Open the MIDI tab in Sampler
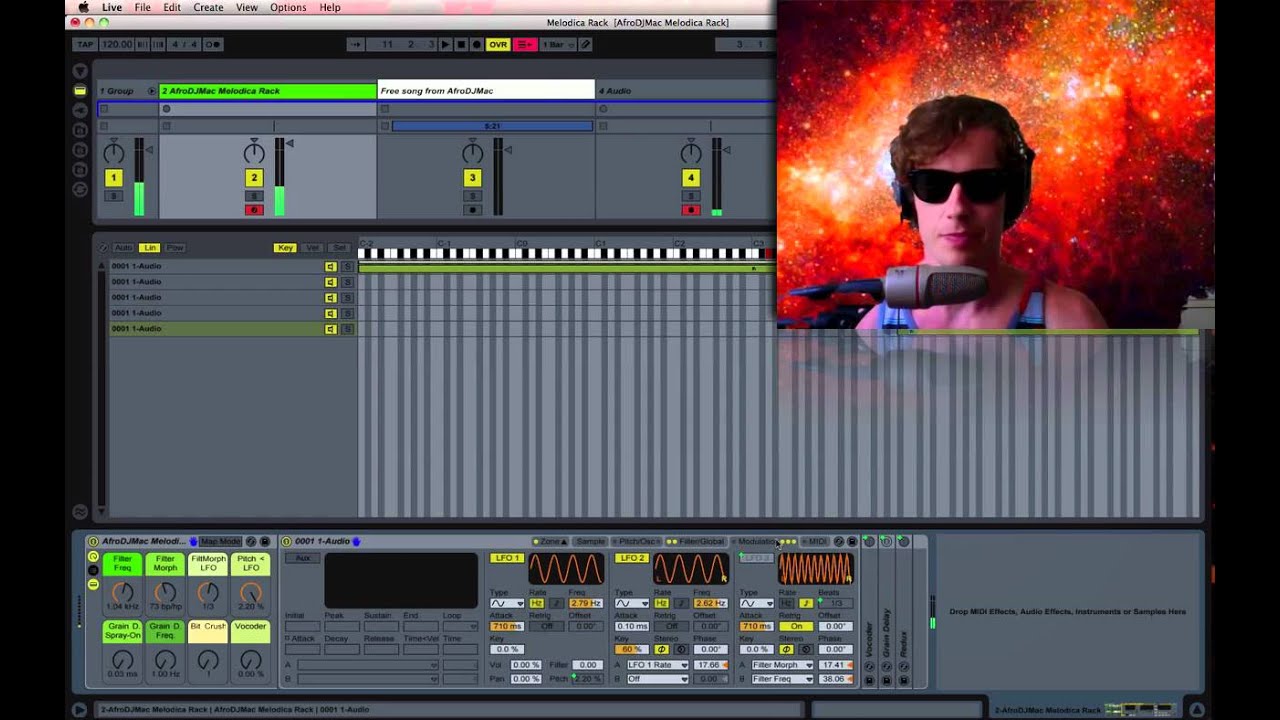The width and height of the screenshot is (1280, 720). tap(816, 542)
